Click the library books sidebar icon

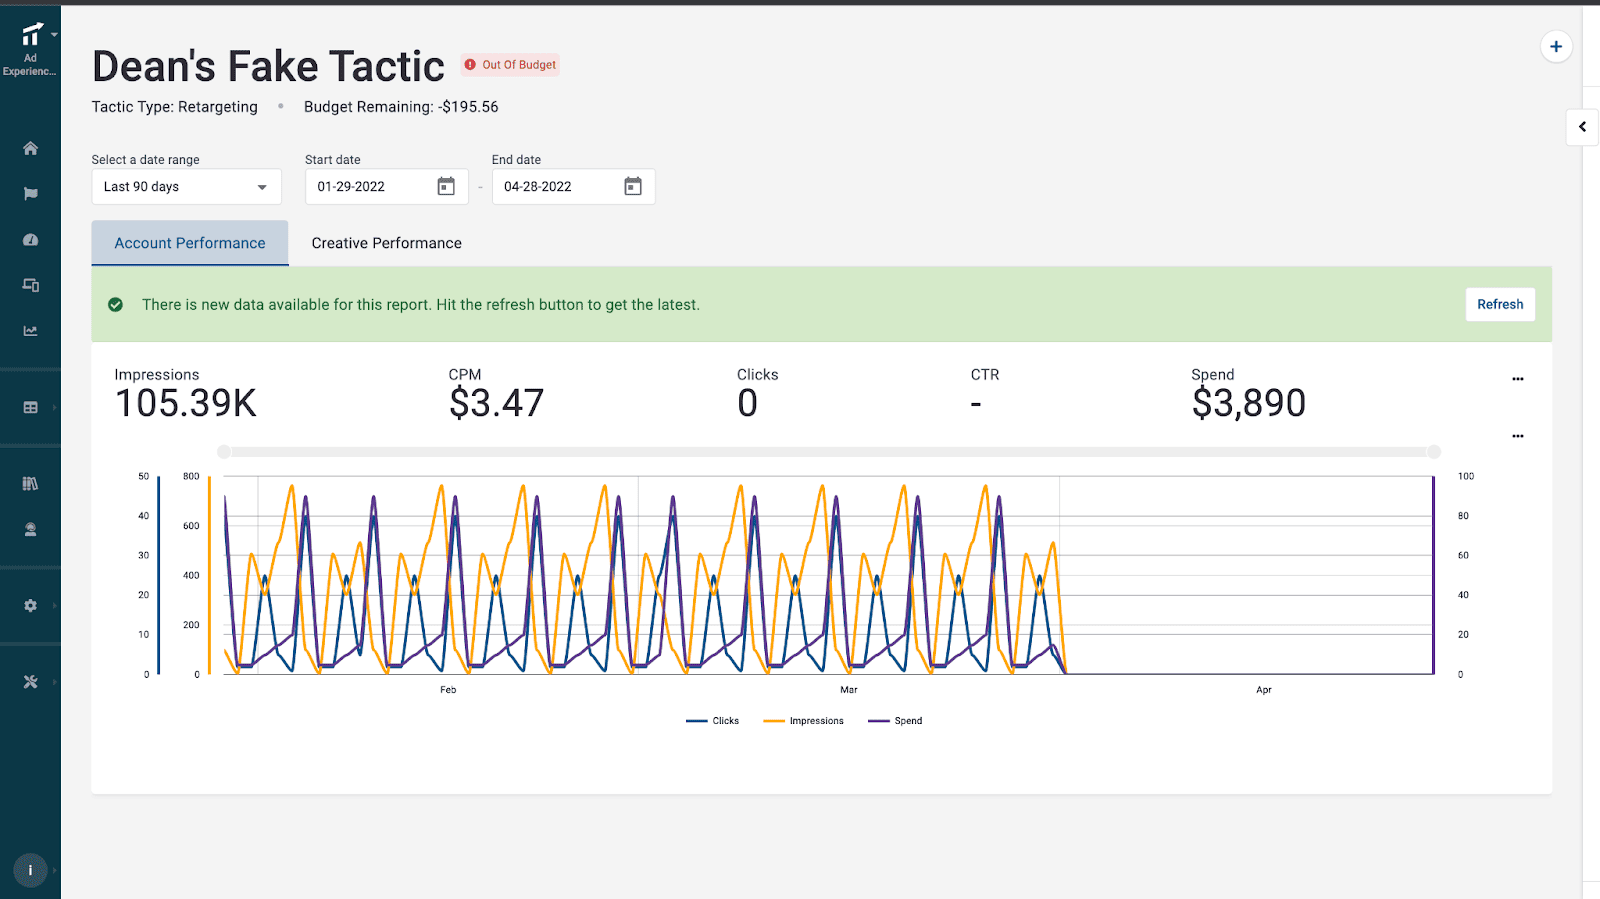(30, 484)
